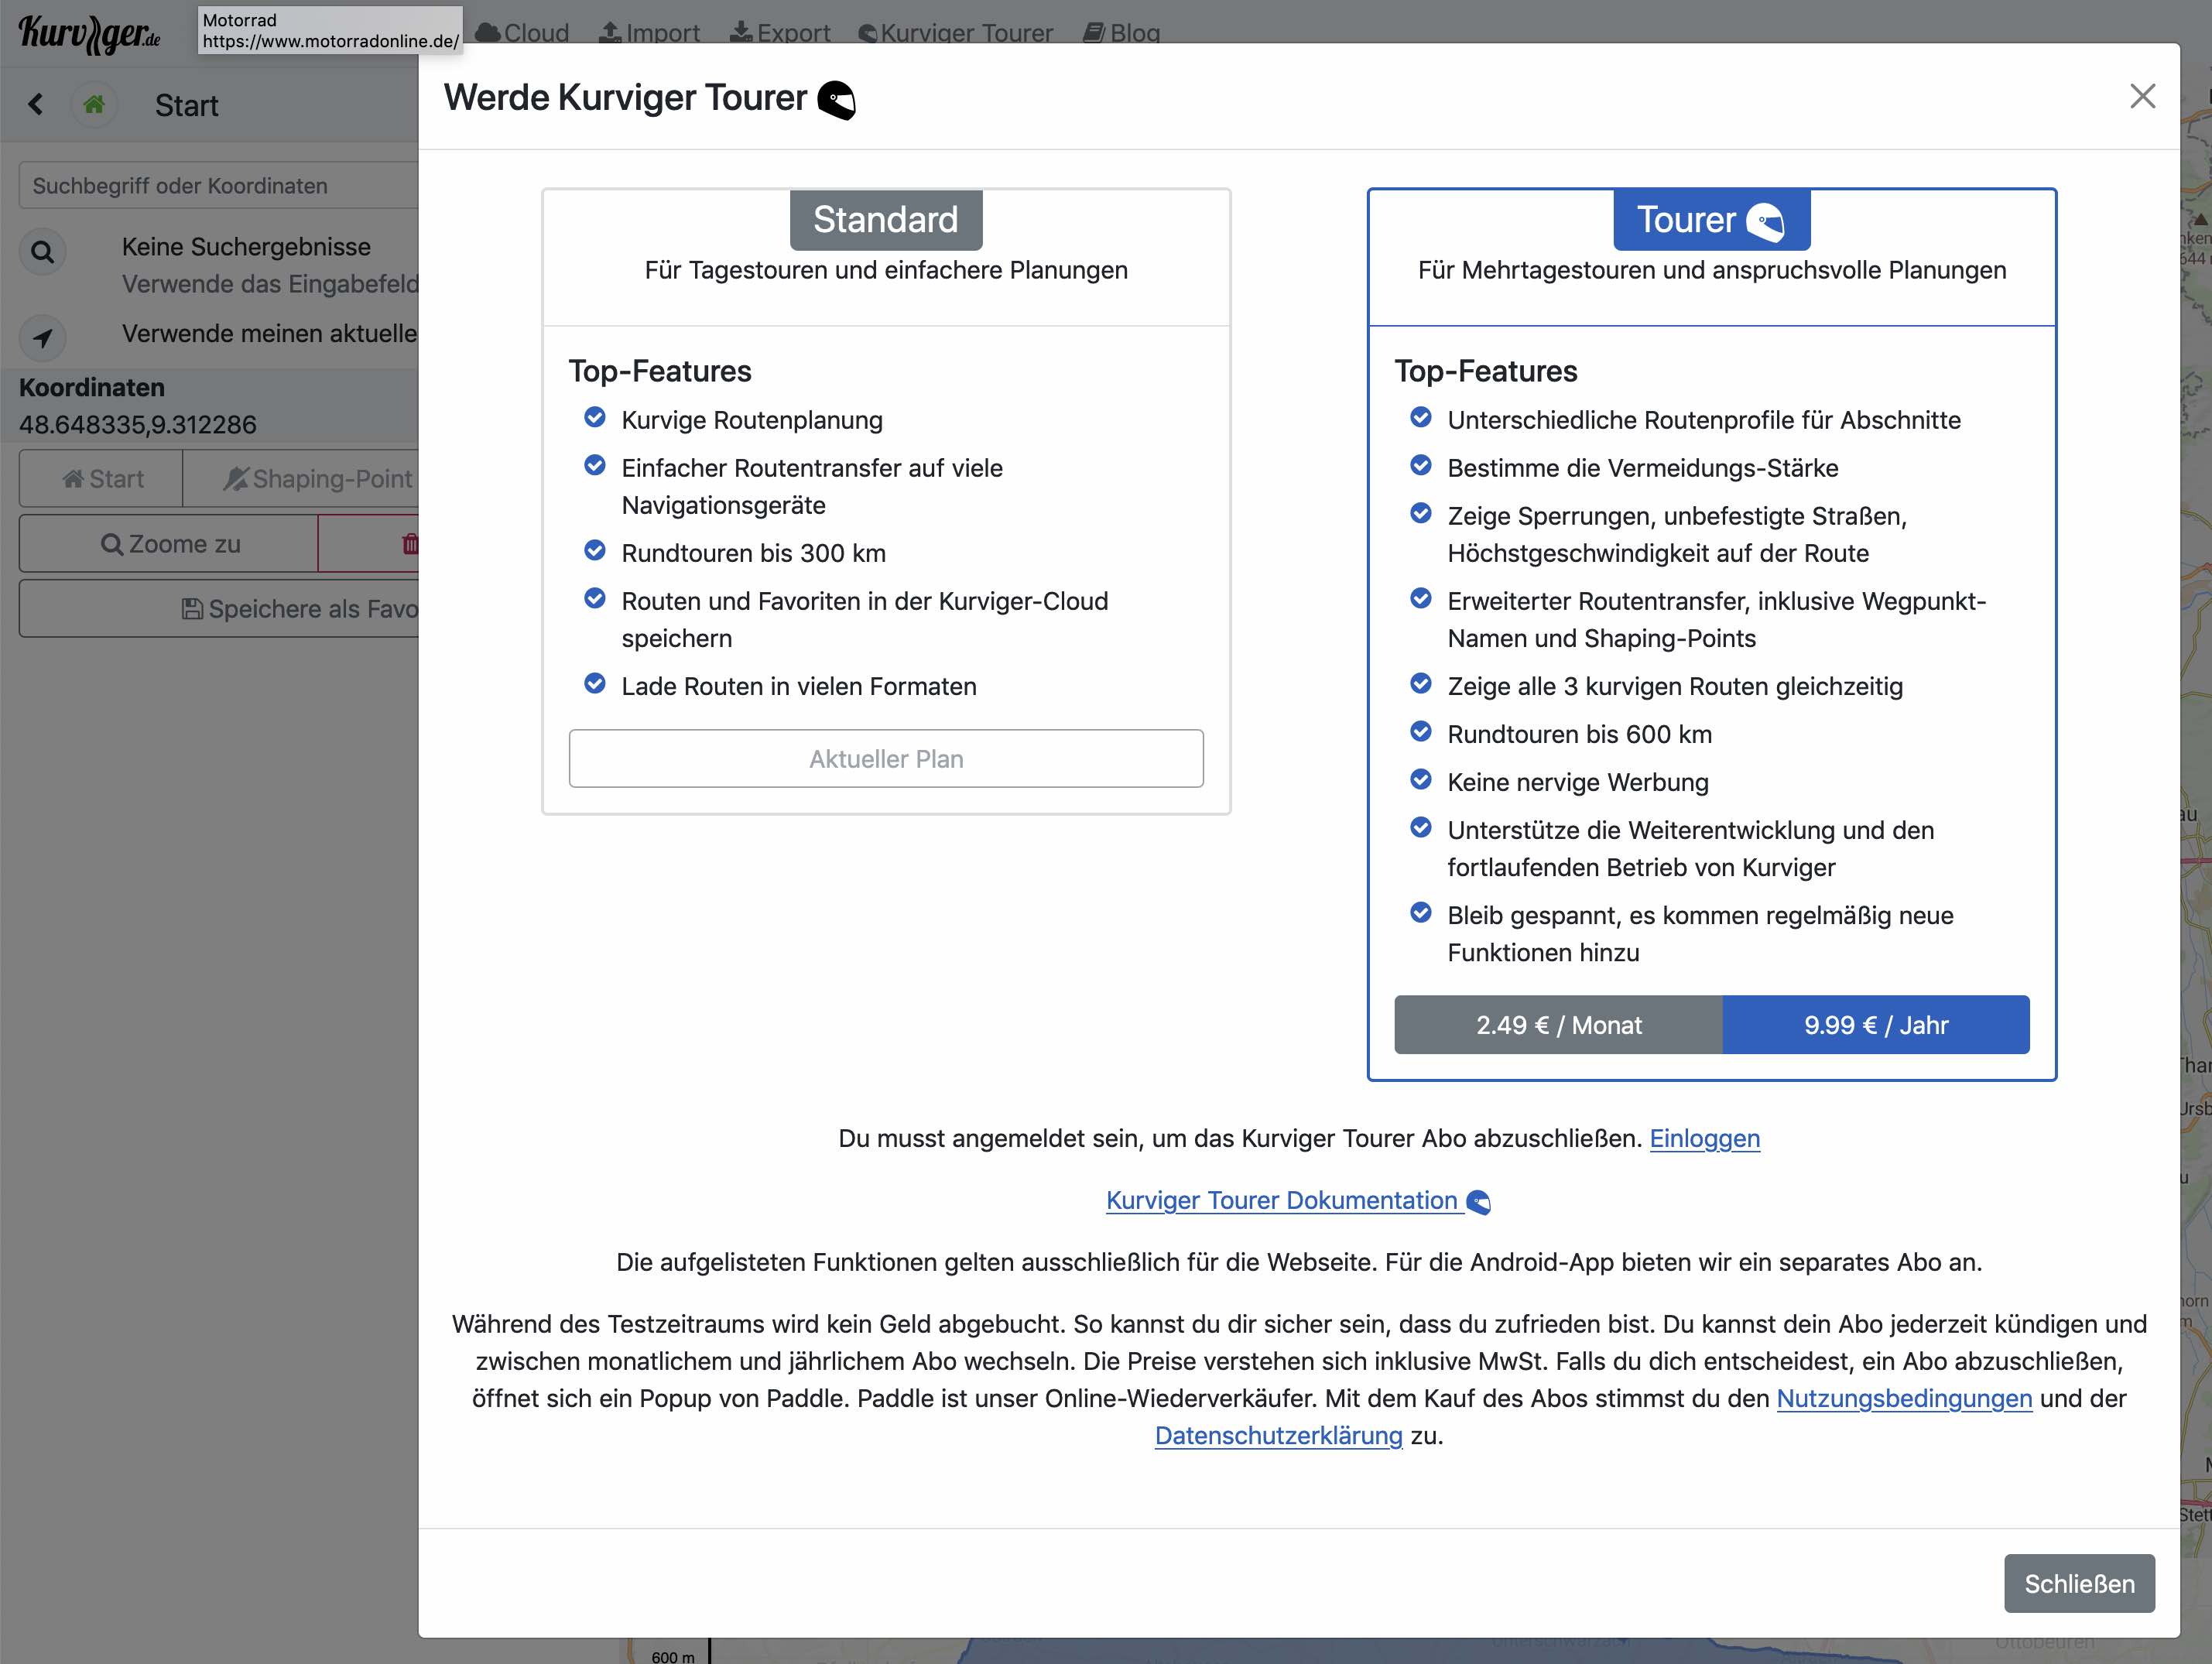Screen dimensions: 2212x1664
Task: Click helmet icon beside dialog title
Action: [x=836, y=100]
